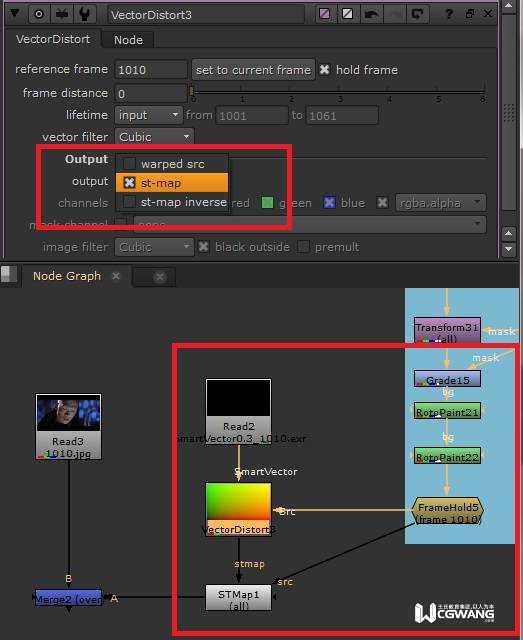Select st-map output option
Image resolution: width=523 pixels, height=640 pixels.
coord(172,183)
